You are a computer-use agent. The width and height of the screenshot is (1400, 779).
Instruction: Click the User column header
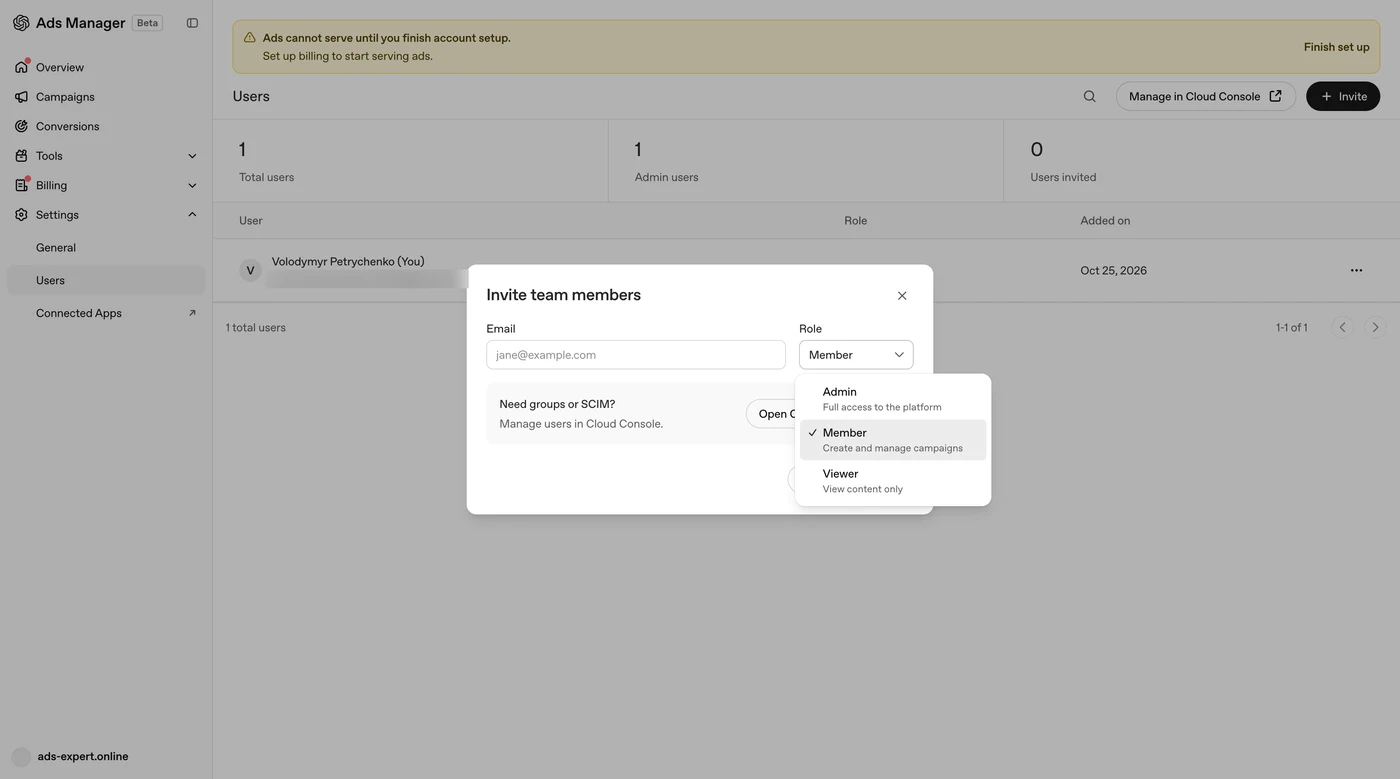[250, 220]
